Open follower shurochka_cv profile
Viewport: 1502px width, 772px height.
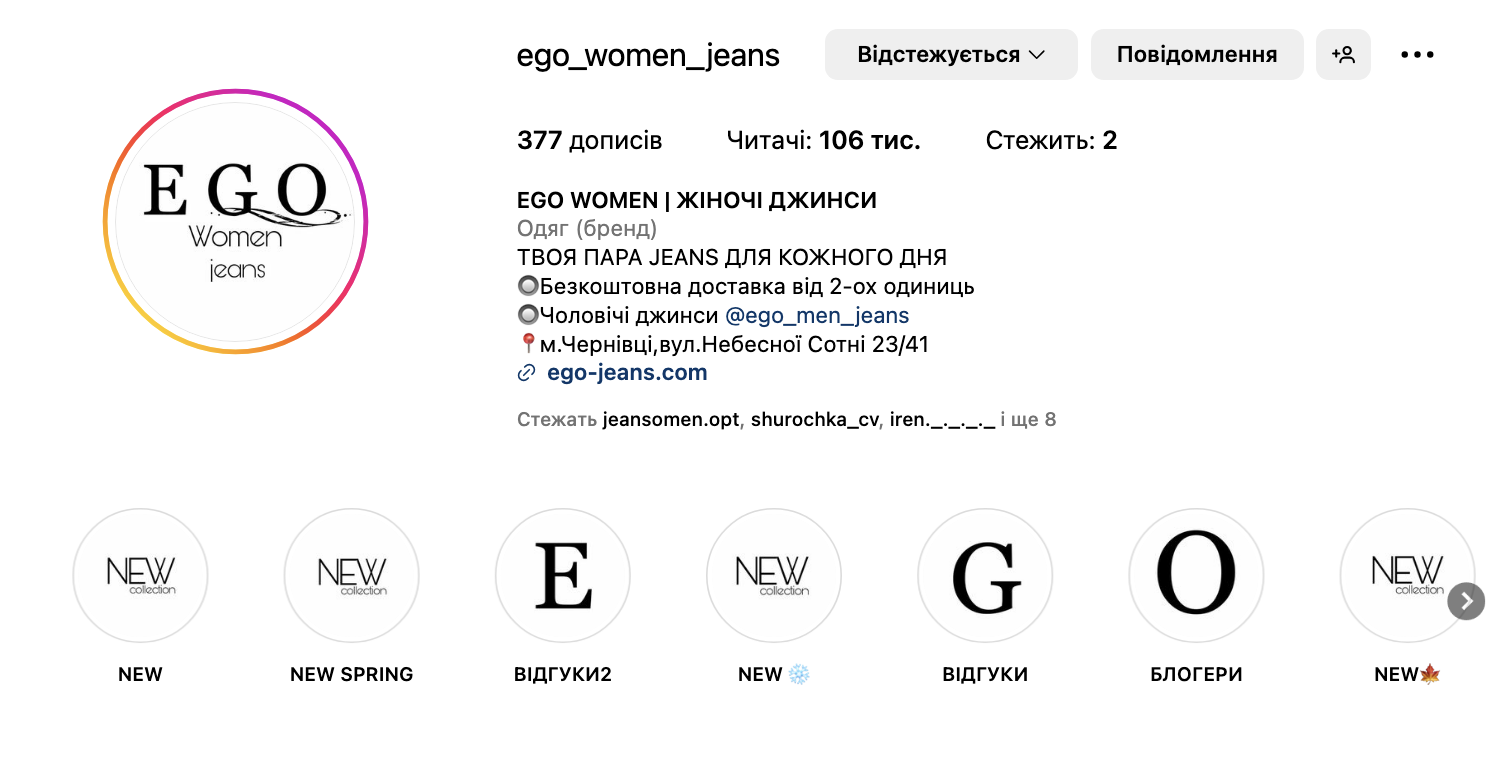pos(814,420)
